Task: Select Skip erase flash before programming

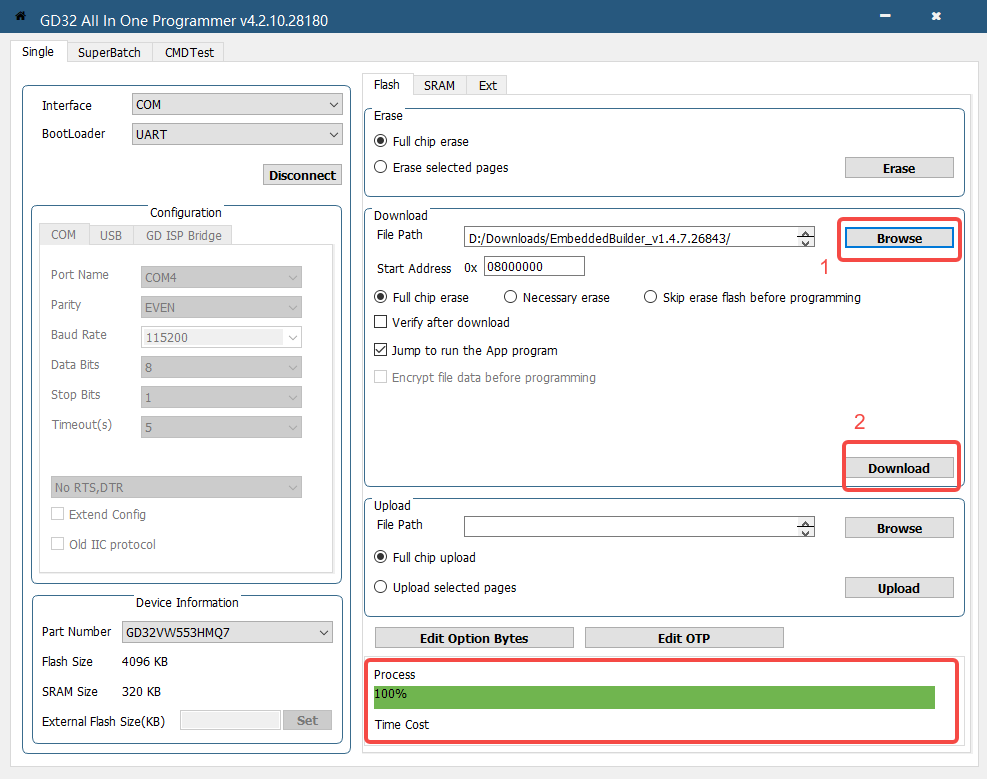Action: point(651,297)
